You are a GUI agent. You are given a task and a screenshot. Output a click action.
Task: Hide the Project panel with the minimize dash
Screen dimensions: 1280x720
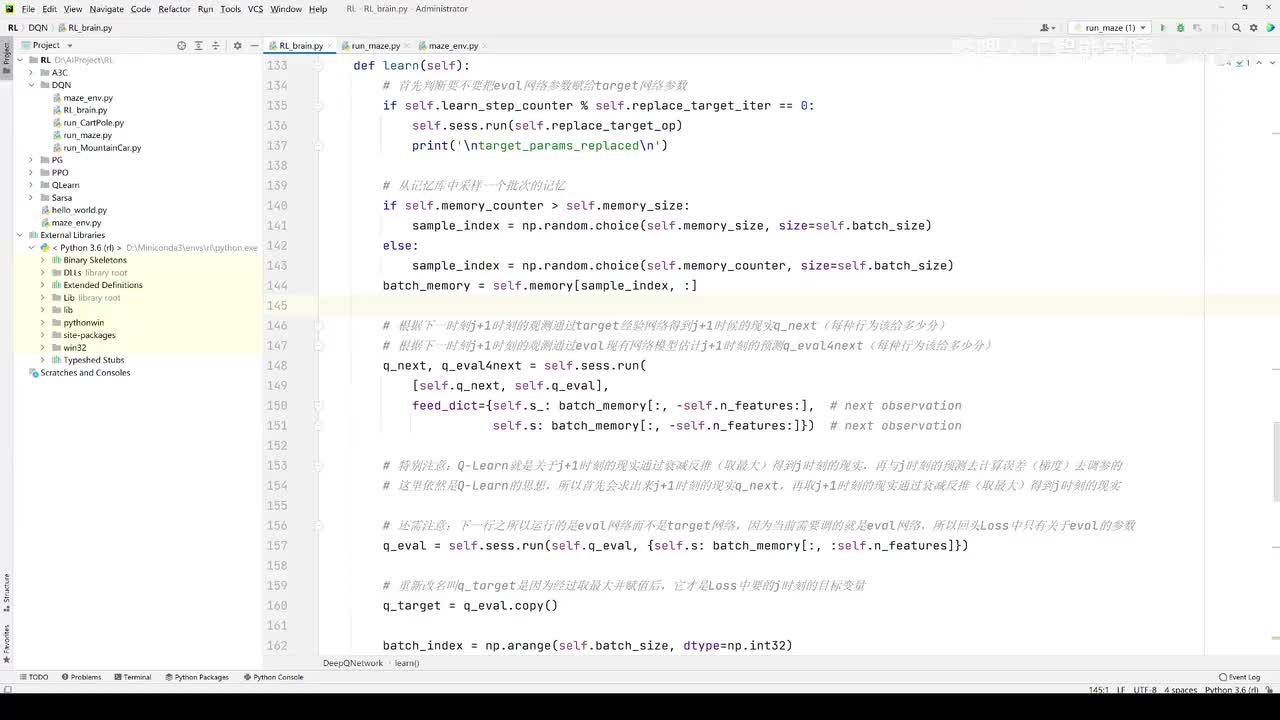[x=254, y=45]
